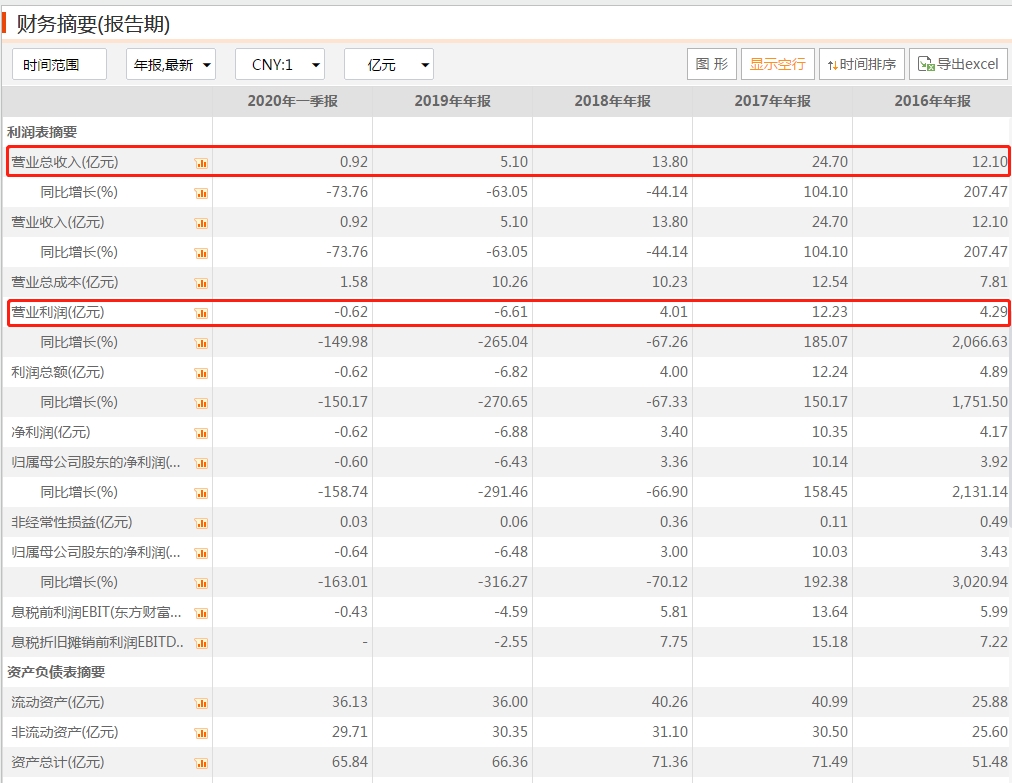1012x783 pixels.
Task: Open the 年报,最新 report type dropdown
Action: coord(171,65)
